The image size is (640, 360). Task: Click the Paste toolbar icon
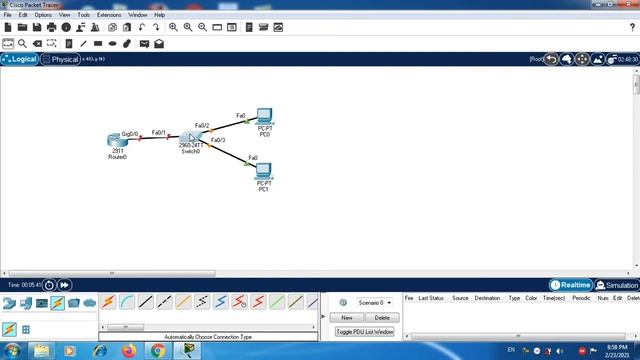coord(127,27)
